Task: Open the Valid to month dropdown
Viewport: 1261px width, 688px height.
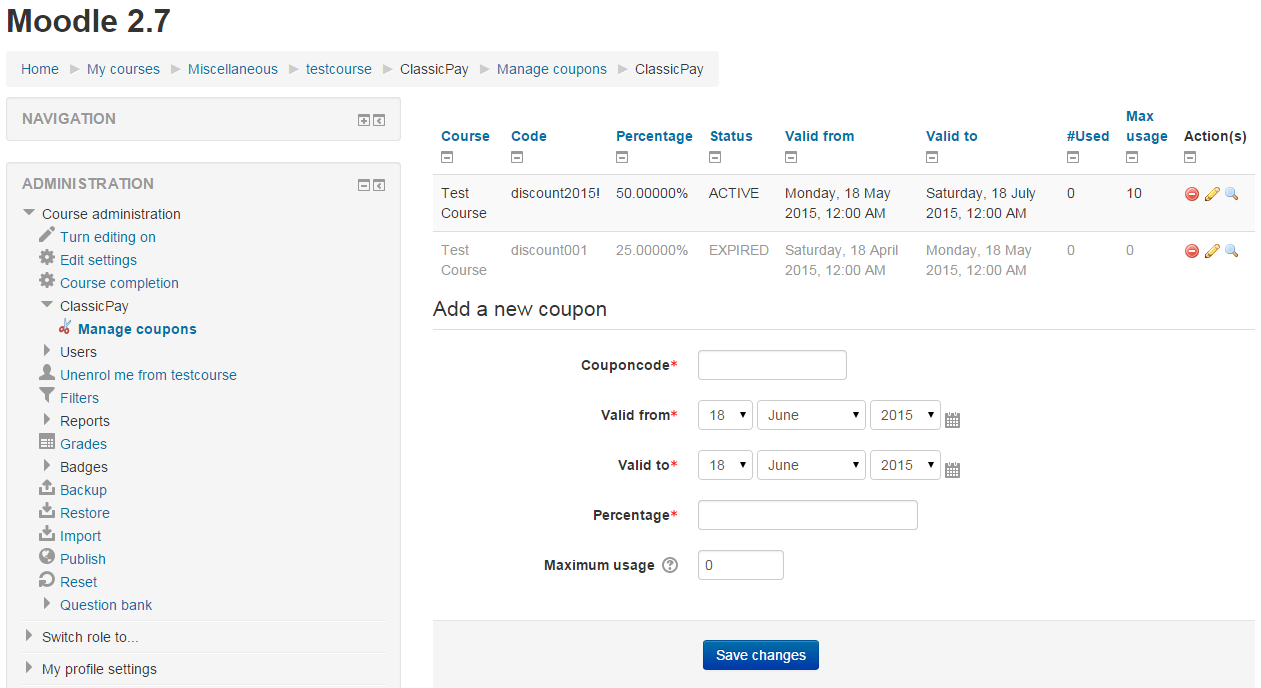Action: pyautogui.click(x=811, y=465)
